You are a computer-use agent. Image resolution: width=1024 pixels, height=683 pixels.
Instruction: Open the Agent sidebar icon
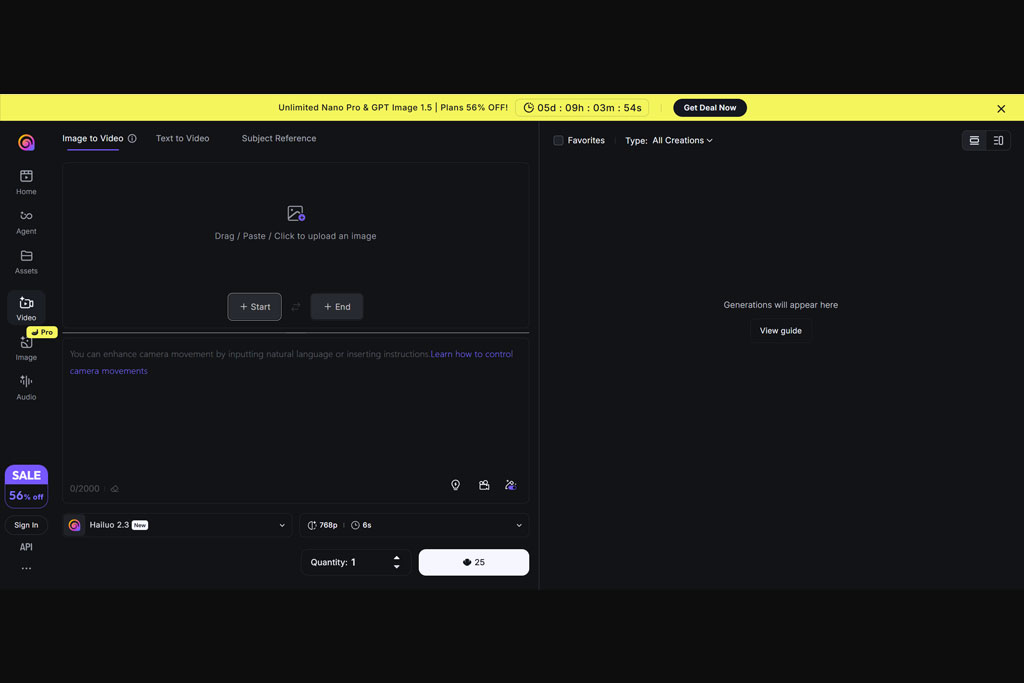(x=26, y=222)
